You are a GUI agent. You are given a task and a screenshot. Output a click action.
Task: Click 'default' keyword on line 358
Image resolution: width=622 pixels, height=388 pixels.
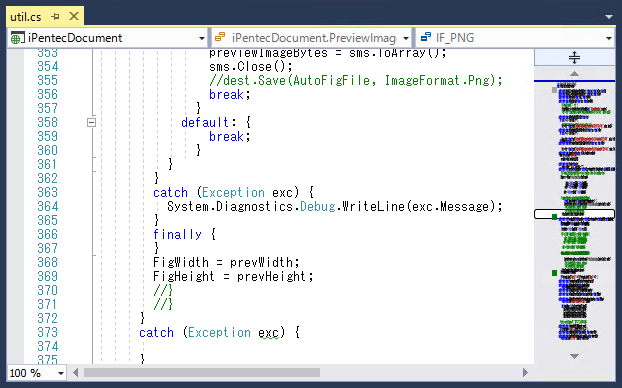(x=205, y=123)
